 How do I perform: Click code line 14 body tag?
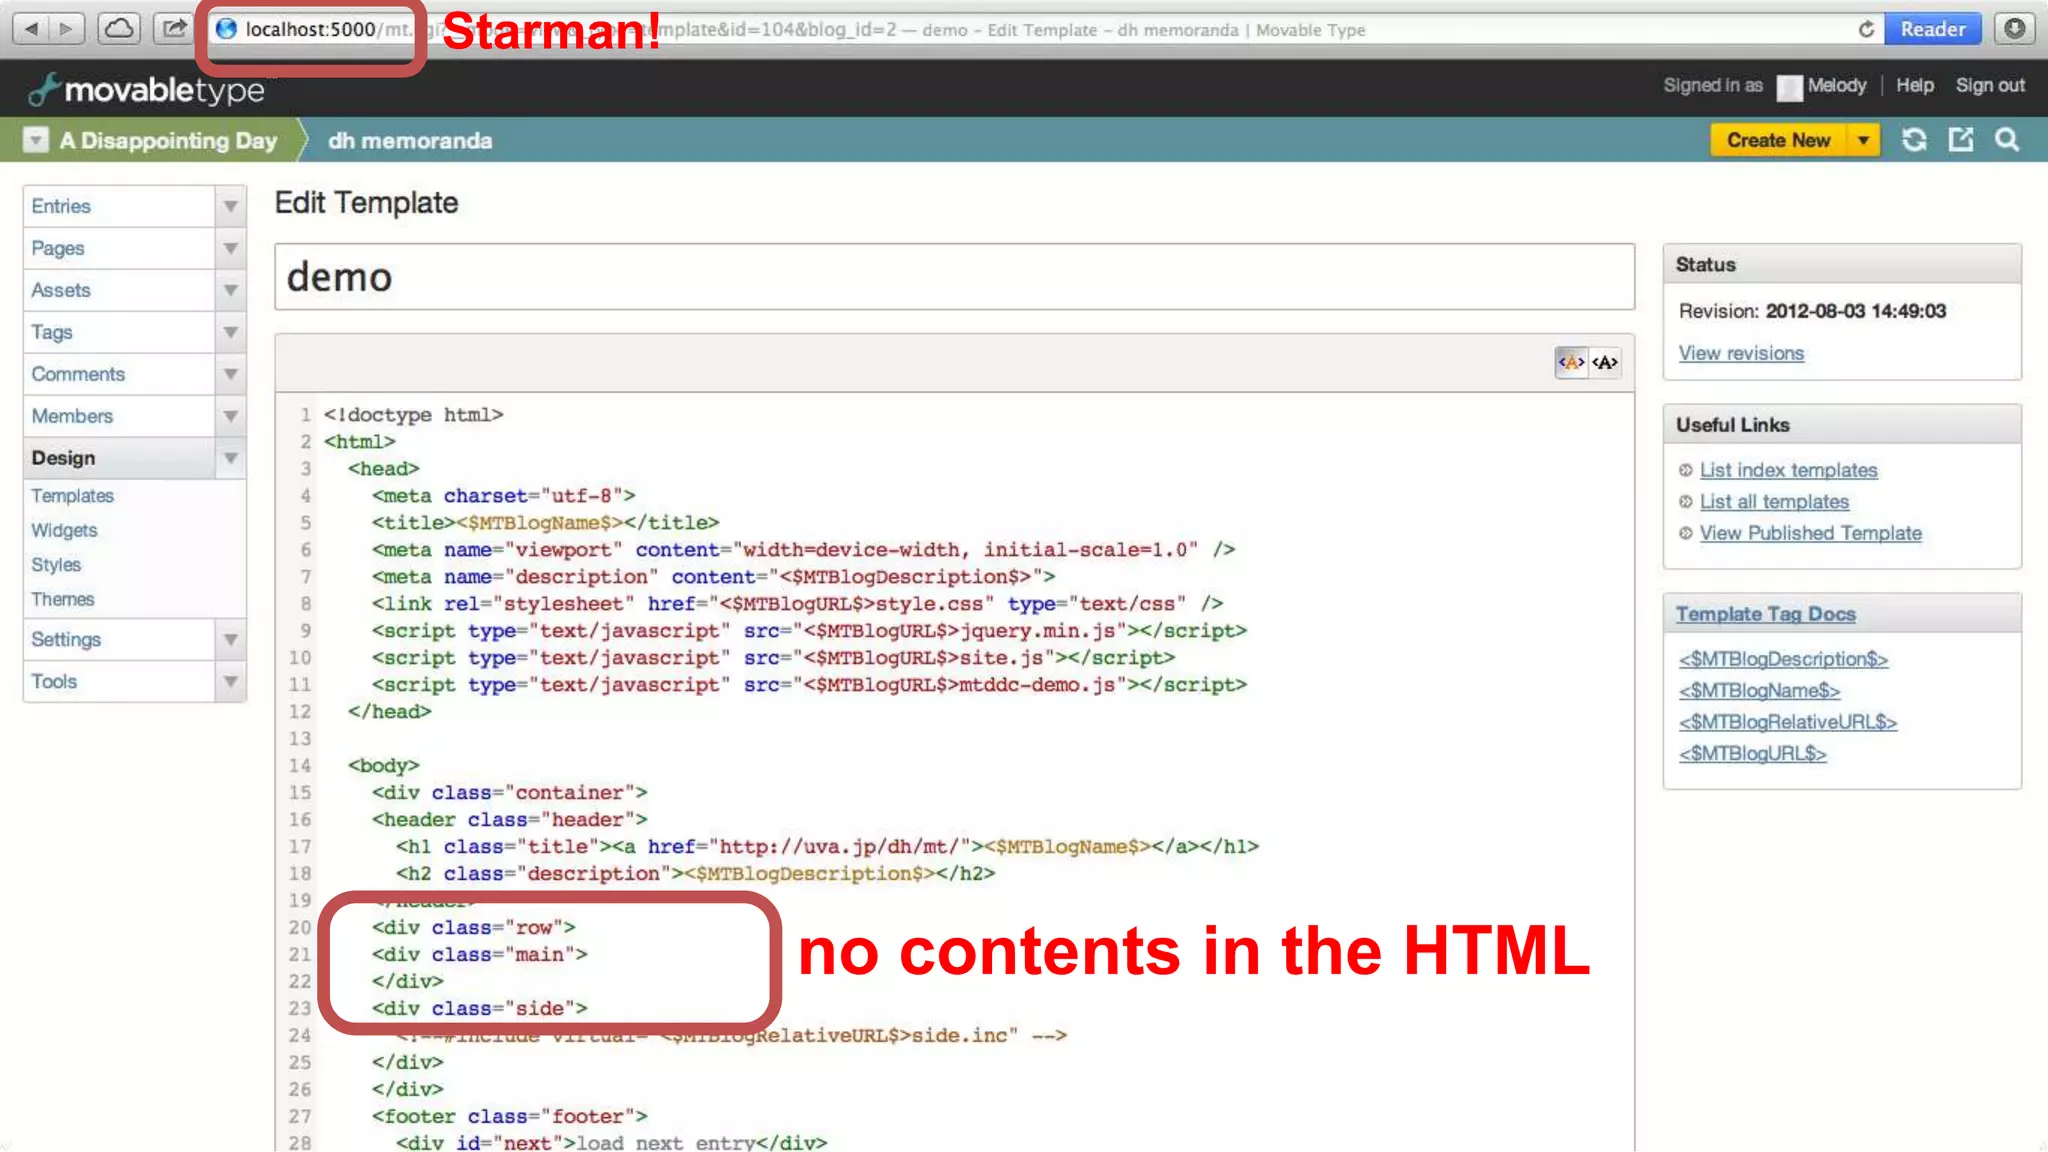[383, 766]
